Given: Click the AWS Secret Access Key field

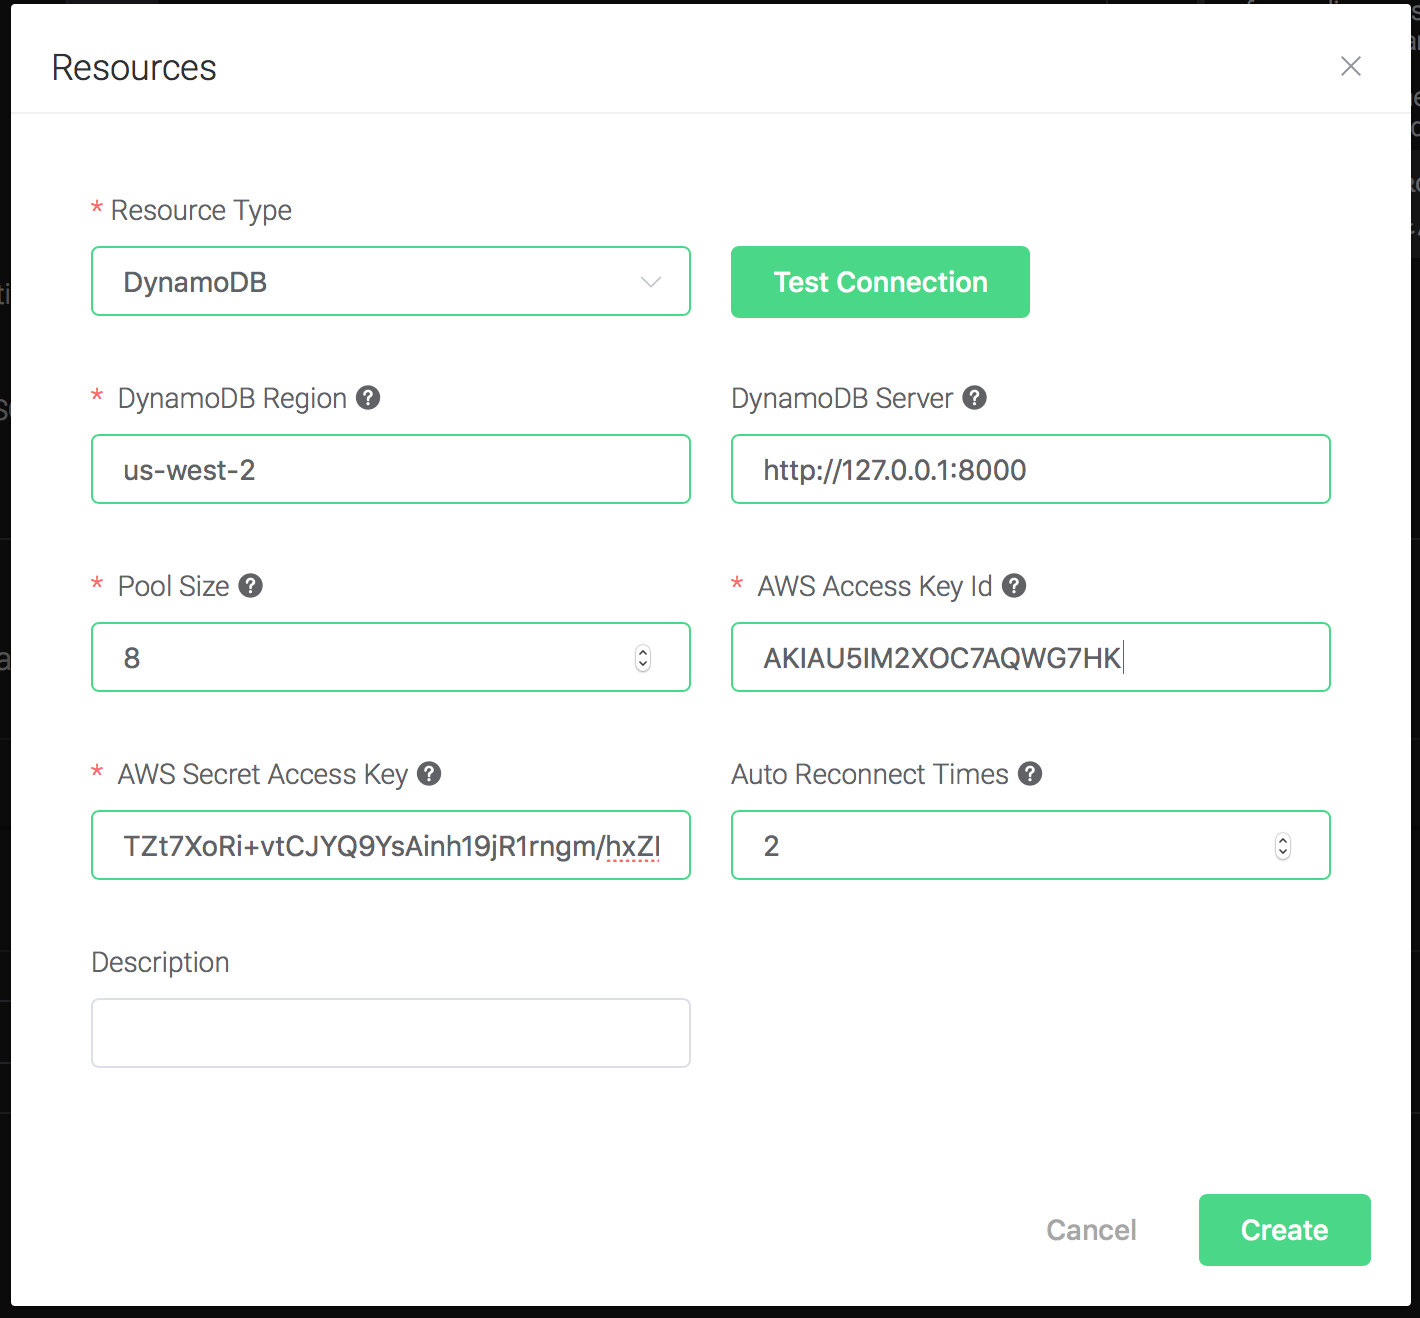Looking at the screenshot, I should click(391, 845).
